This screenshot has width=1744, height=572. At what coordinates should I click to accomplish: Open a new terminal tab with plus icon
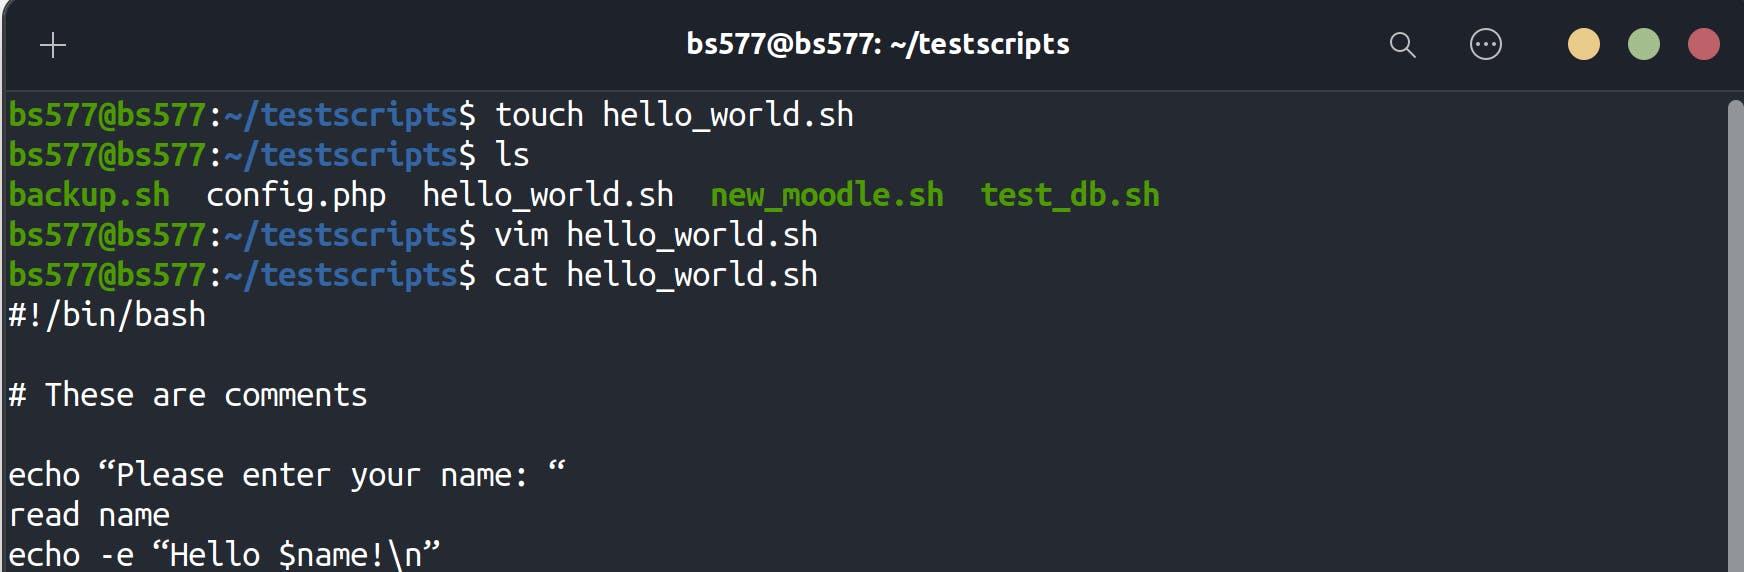click(x=53, y=45)
